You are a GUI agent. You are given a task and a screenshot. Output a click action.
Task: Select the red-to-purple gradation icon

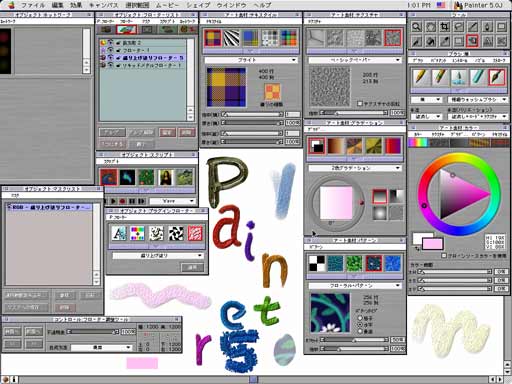coord(393,146)
